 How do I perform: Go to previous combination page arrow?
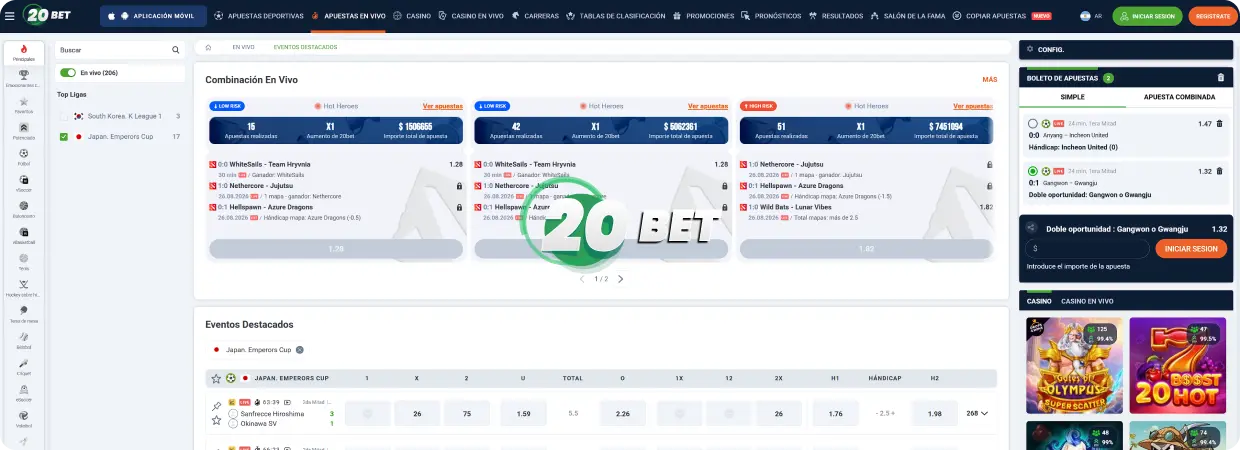583,279
